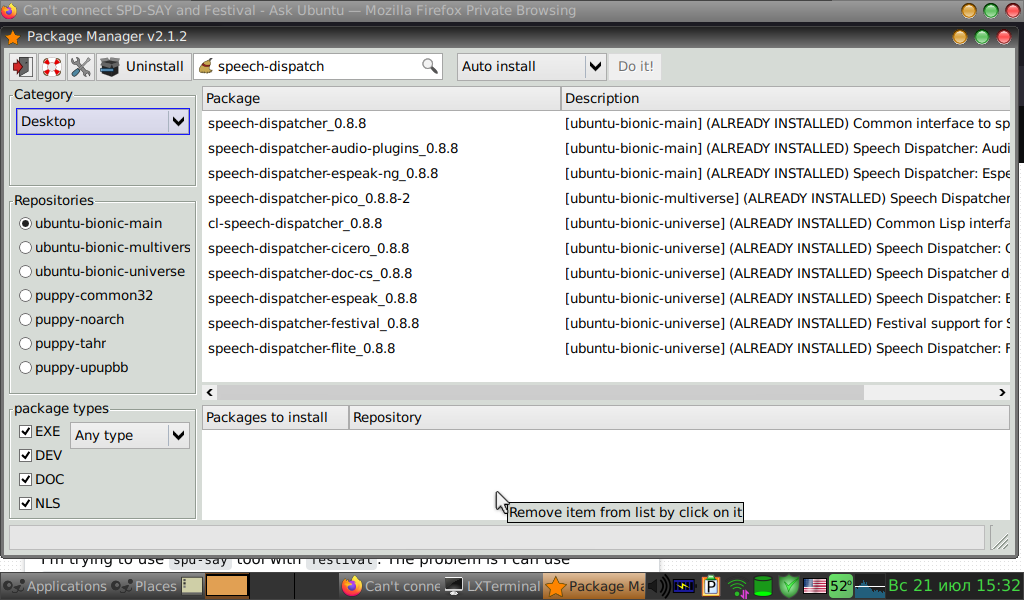The height and width of the screenshot is (600, 1024).
Task: Click the magnifier search icon
Action: (x=429, y=66)
